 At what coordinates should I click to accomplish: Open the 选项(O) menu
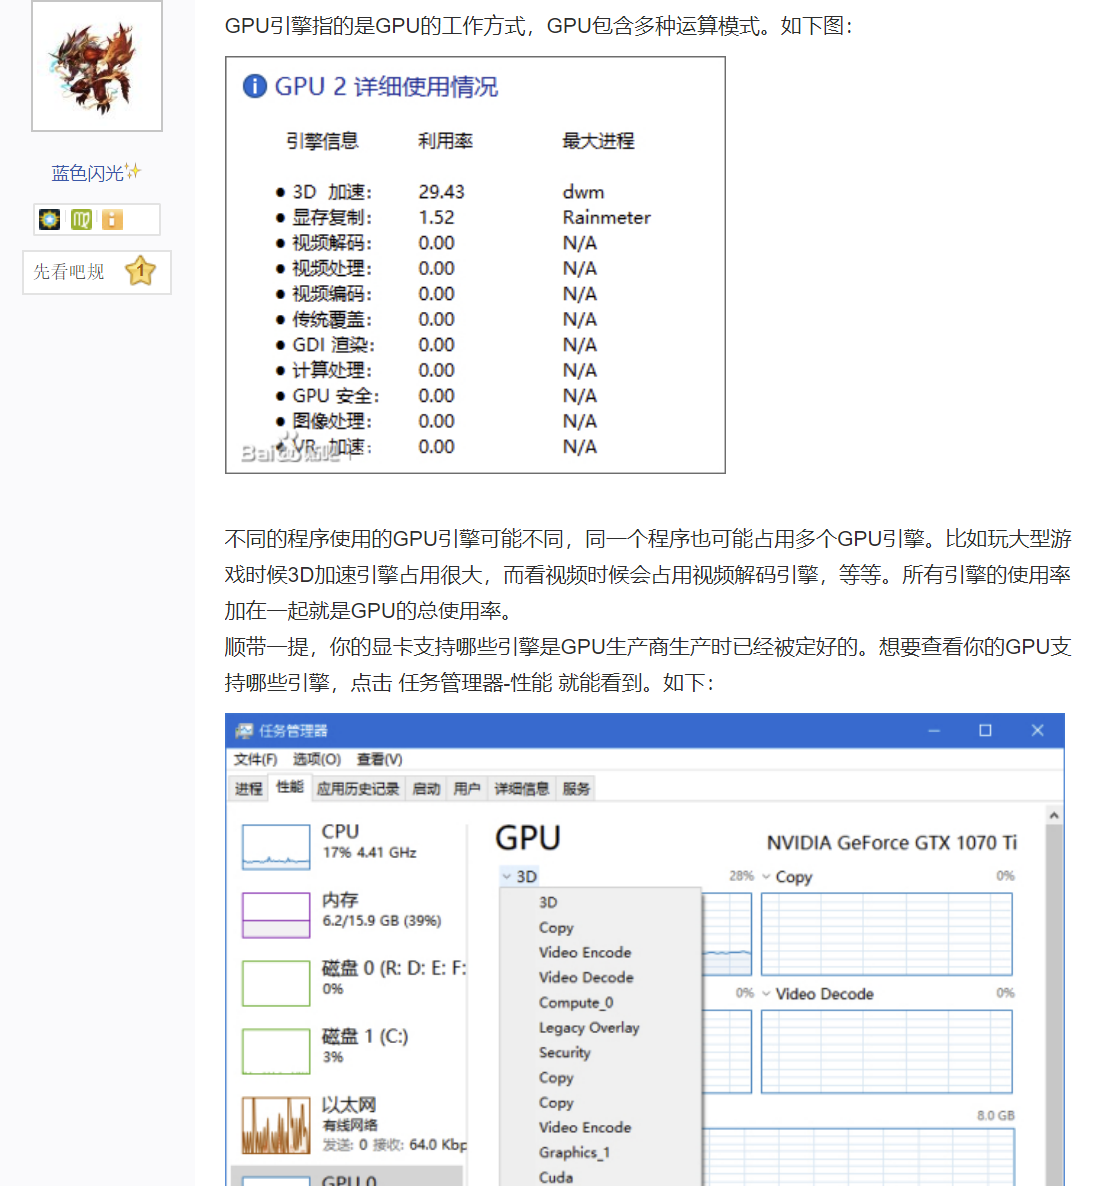point(317,759)
